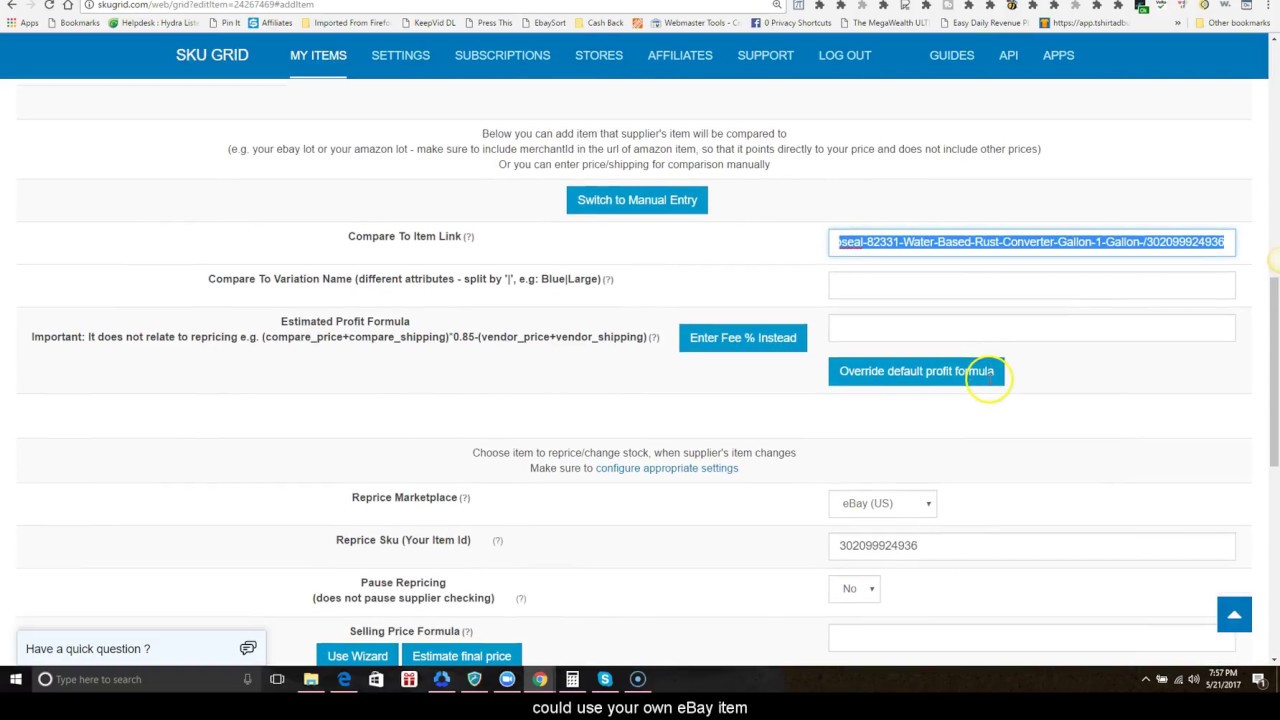Click the page vertical scrollbar
The image size is (1280, 720).
(1272, 371)
